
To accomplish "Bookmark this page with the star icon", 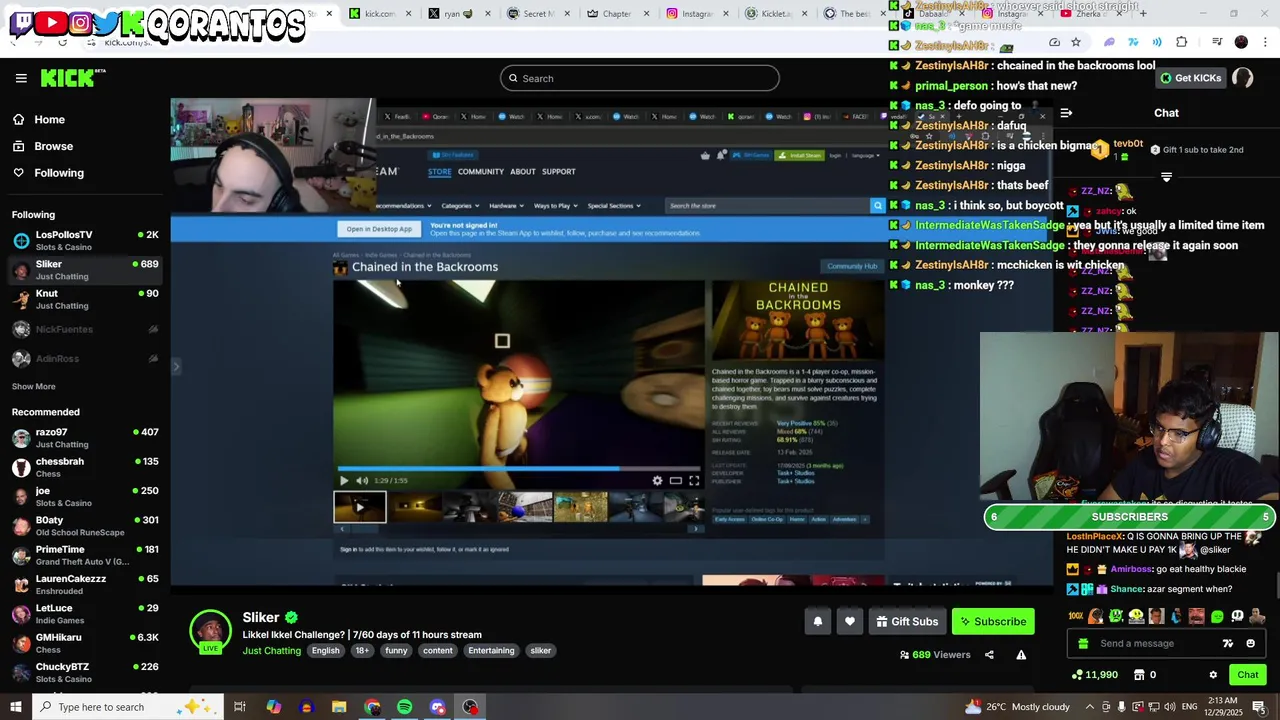I will (x=1076, y=42).
